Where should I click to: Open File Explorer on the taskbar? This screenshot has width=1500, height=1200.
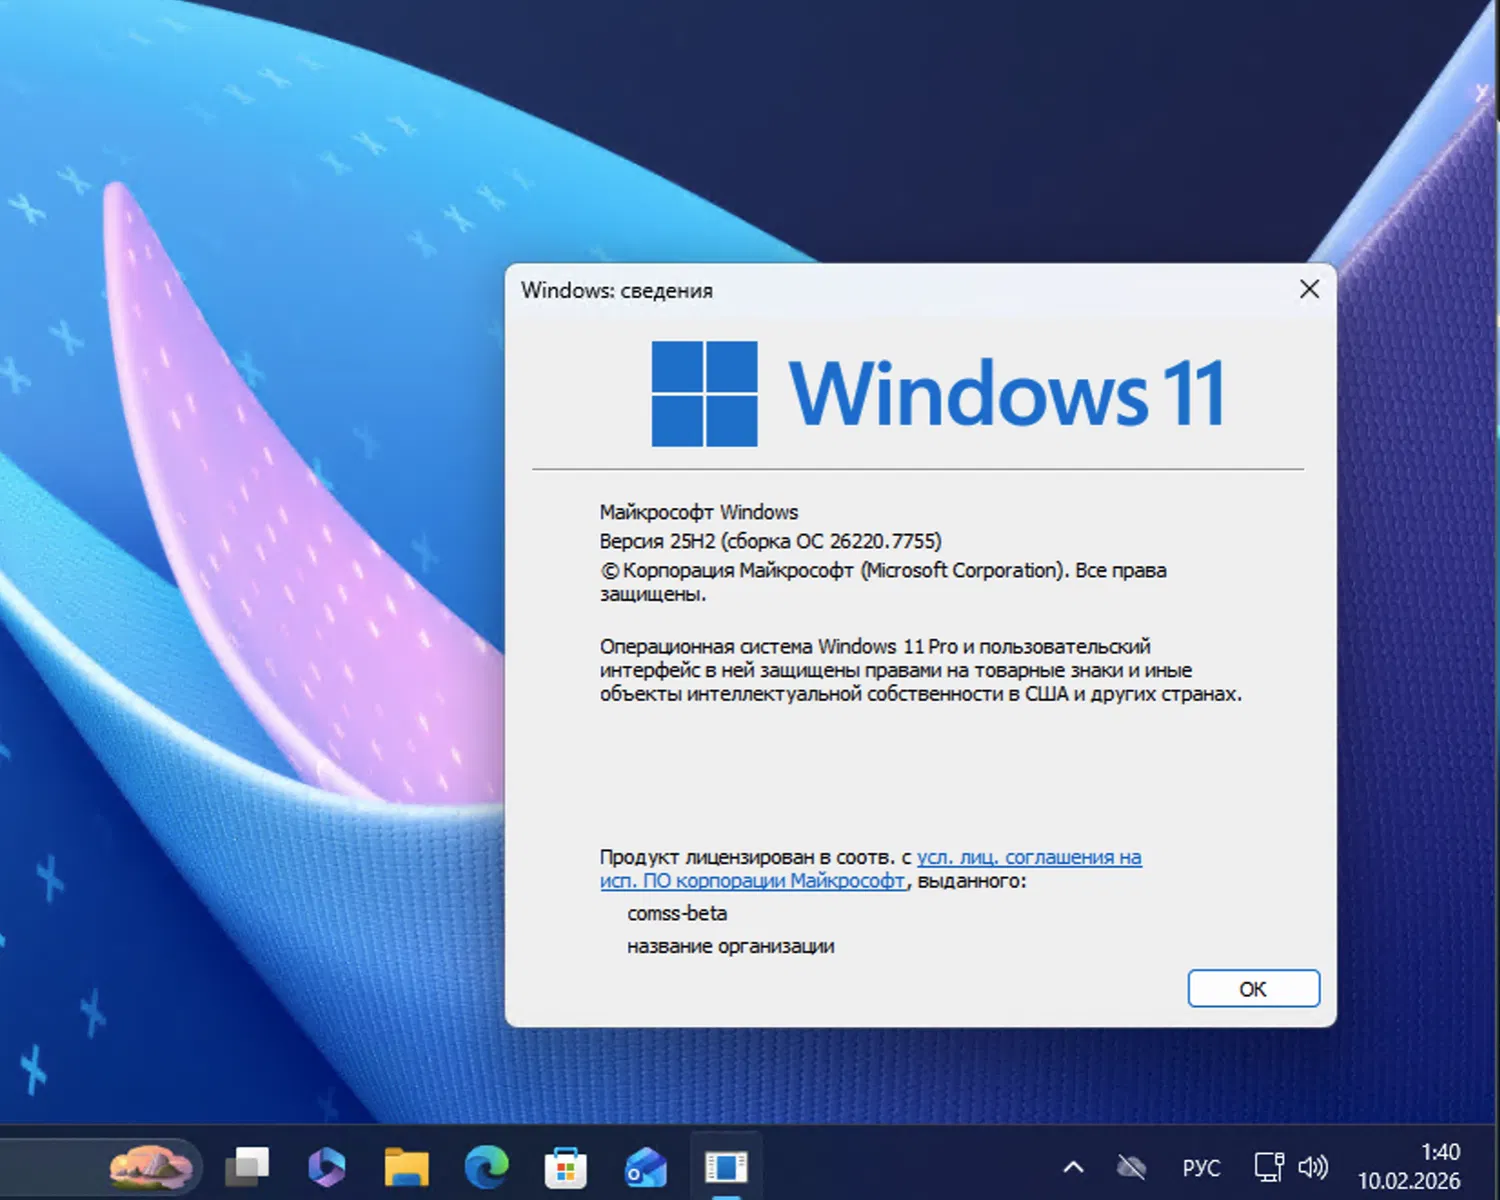point(405,1167)
